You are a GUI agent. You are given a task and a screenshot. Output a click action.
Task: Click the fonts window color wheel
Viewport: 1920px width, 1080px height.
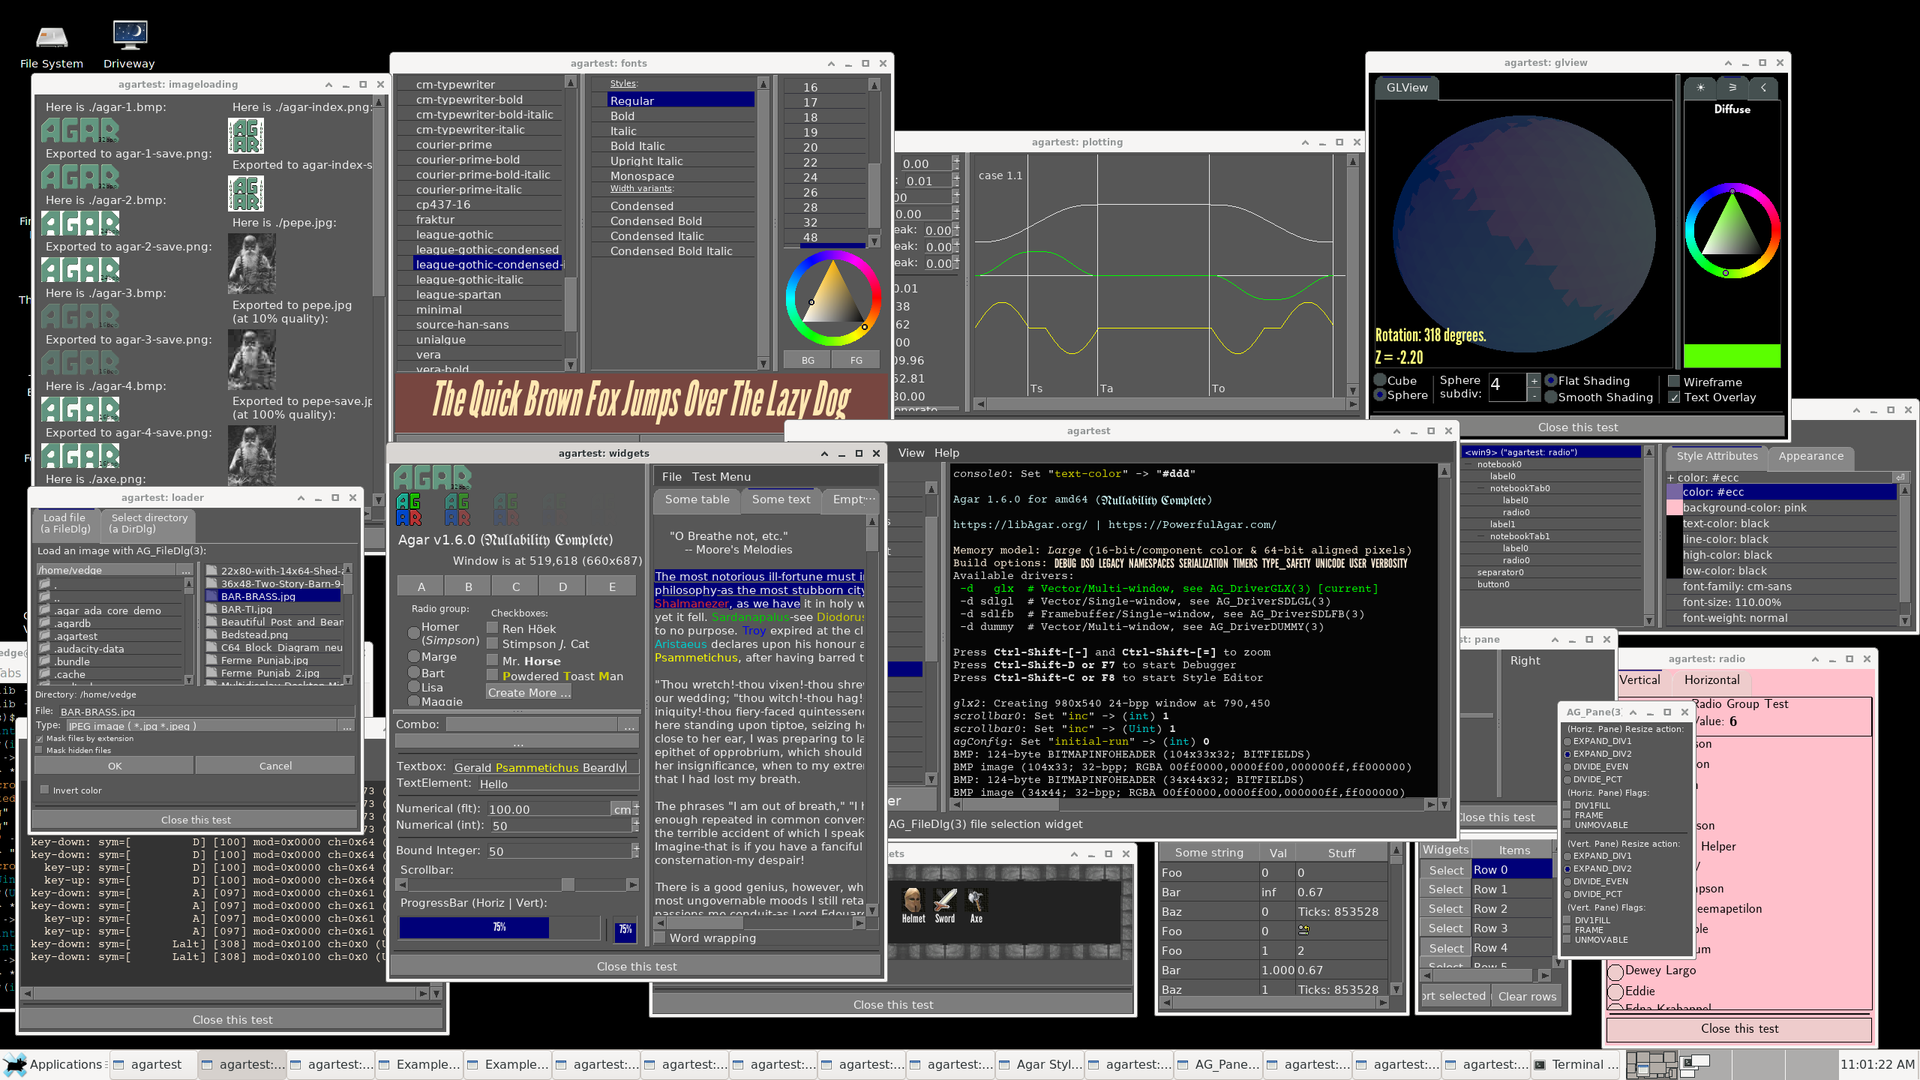pyautogui.click(x=832, y=298)
